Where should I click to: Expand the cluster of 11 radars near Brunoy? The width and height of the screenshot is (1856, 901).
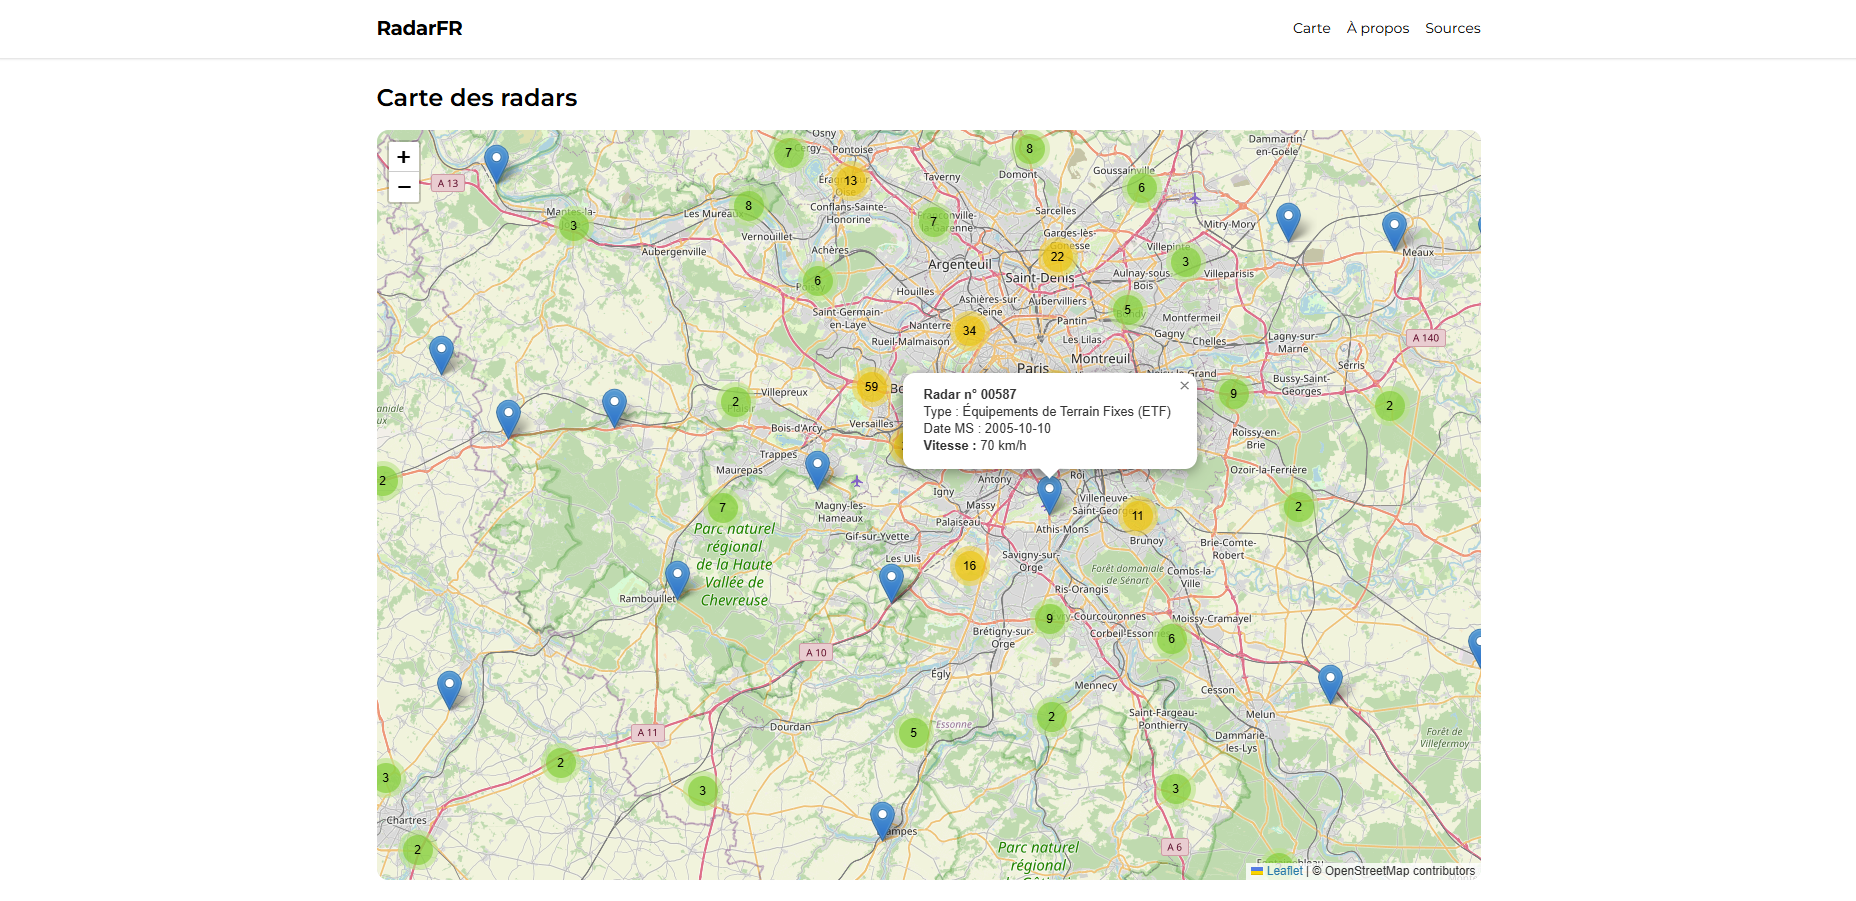pyautogui.click(x=1137, y=516)
